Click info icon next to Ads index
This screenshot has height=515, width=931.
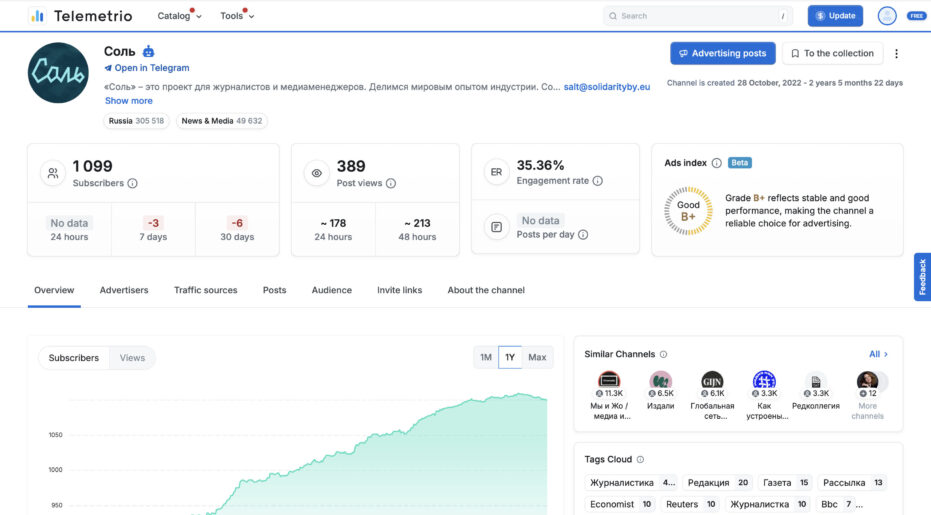(717, 163)
